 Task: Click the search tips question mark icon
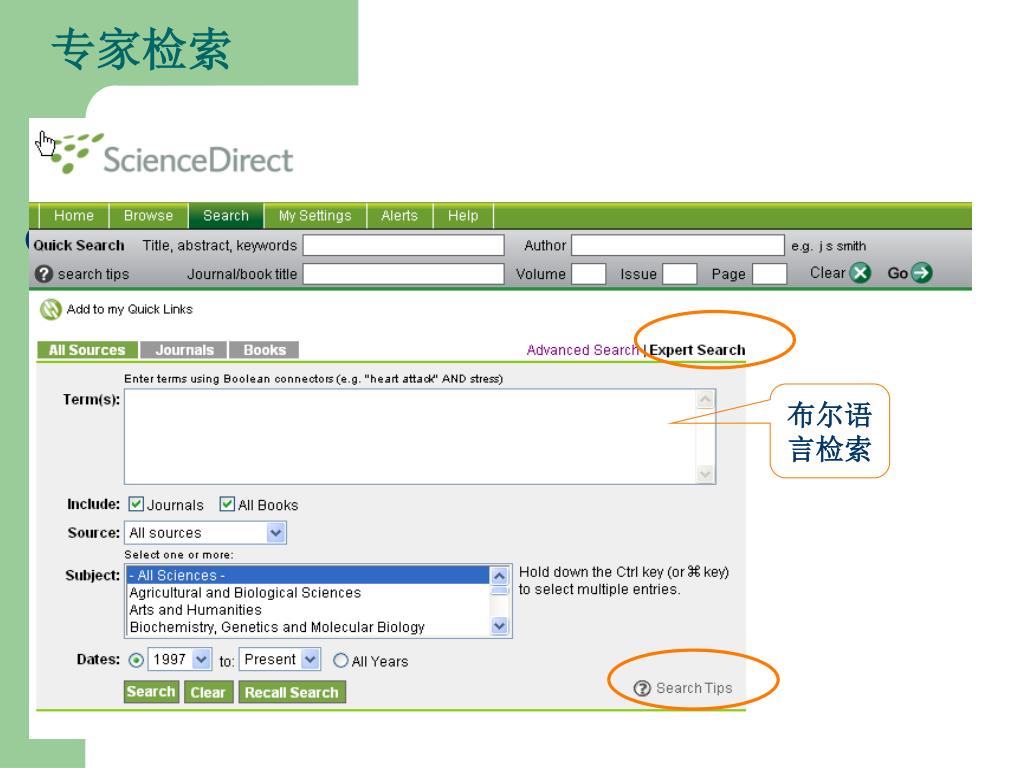click(x=44, y=274)
